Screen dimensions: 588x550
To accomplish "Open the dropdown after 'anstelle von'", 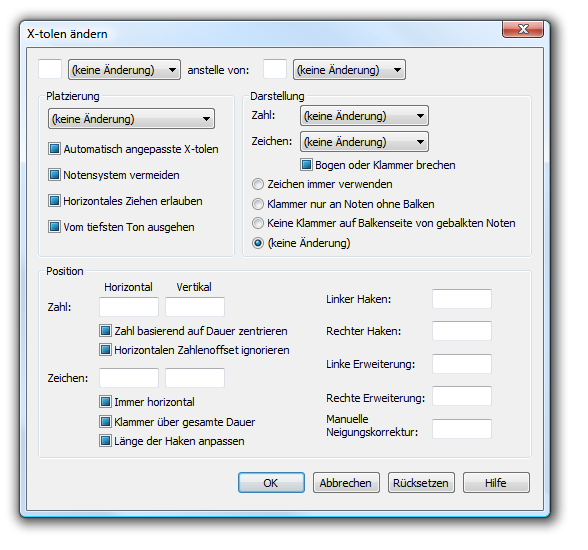I will (x=349, y=70).
